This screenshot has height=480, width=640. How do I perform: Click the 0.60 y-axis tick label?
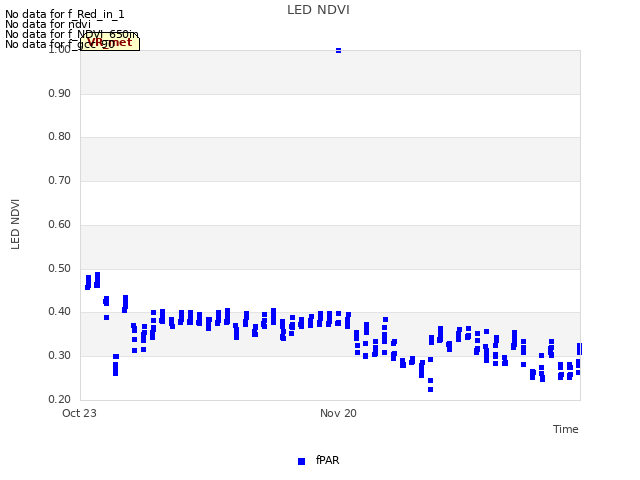[59, 224]
